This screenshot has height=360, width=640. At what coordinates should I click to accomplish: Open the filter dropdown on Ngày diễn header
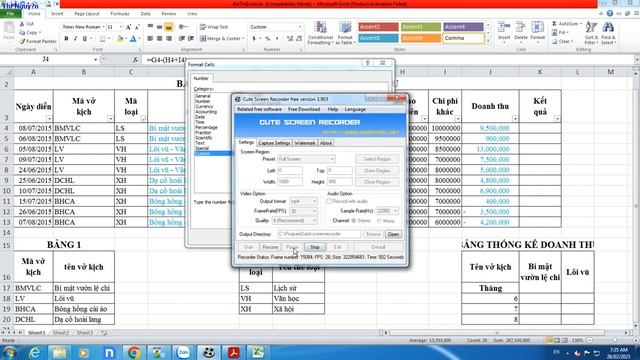(x=49, y=119)
